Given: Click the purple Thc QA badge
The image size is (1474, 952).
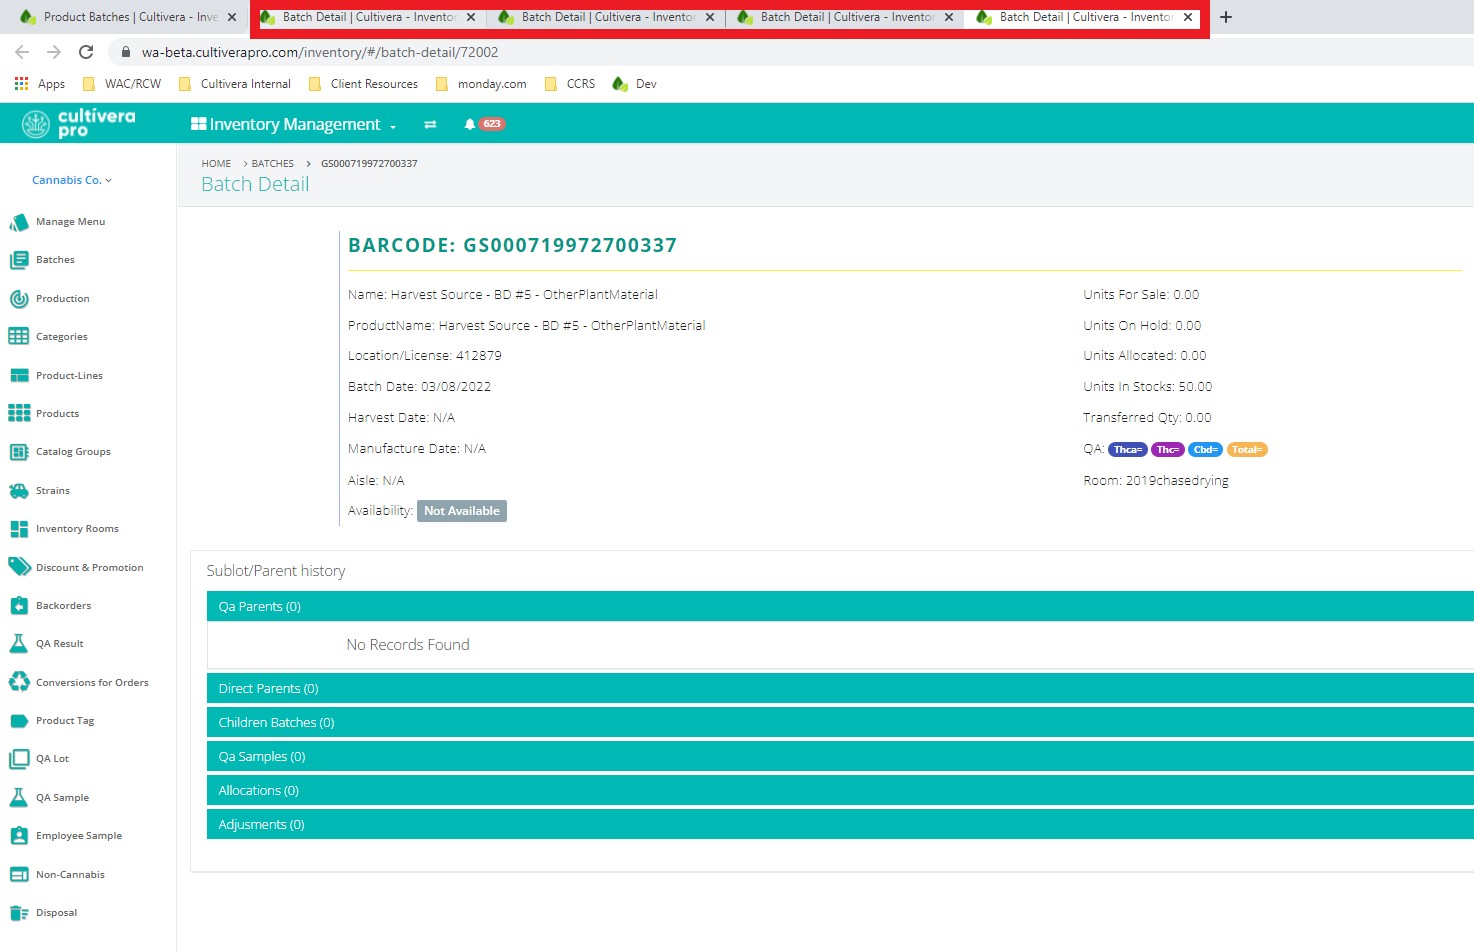Looking at the screenshot, I should coord(1168,450).
